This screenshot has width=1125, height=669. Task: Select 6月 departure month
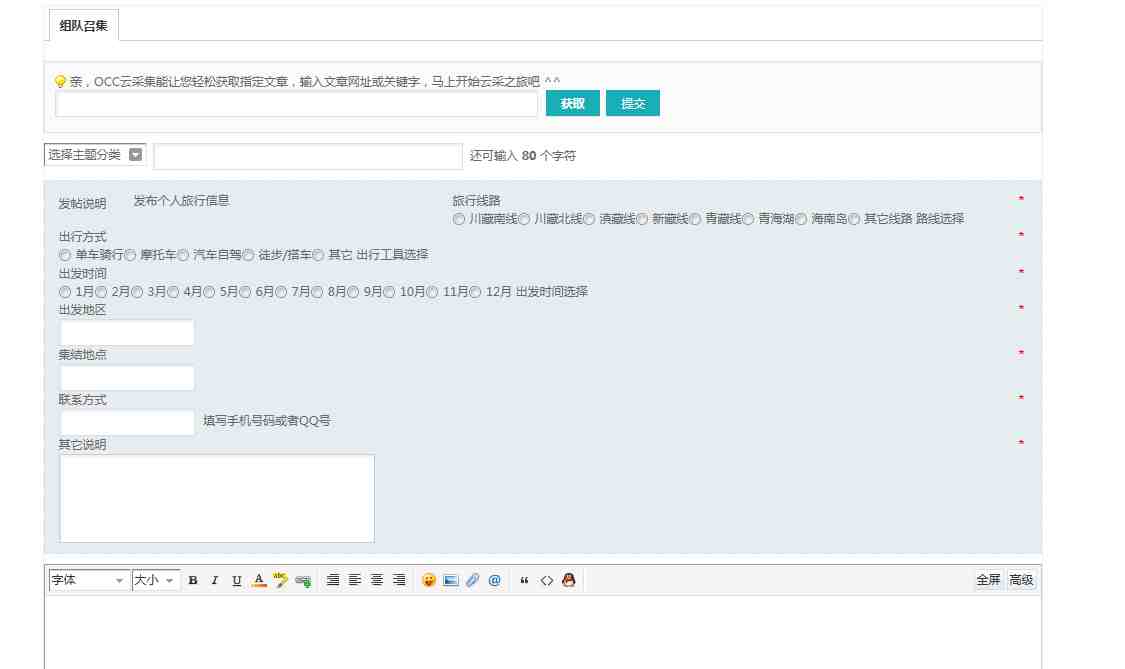point(245,292)
